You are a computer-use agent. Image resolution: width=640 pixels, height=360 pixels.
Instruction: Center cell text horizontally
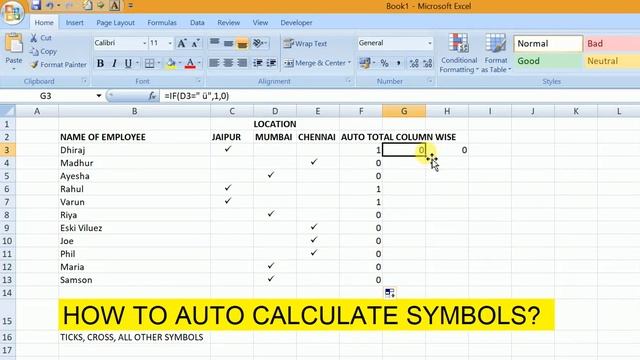pos(228,63)
